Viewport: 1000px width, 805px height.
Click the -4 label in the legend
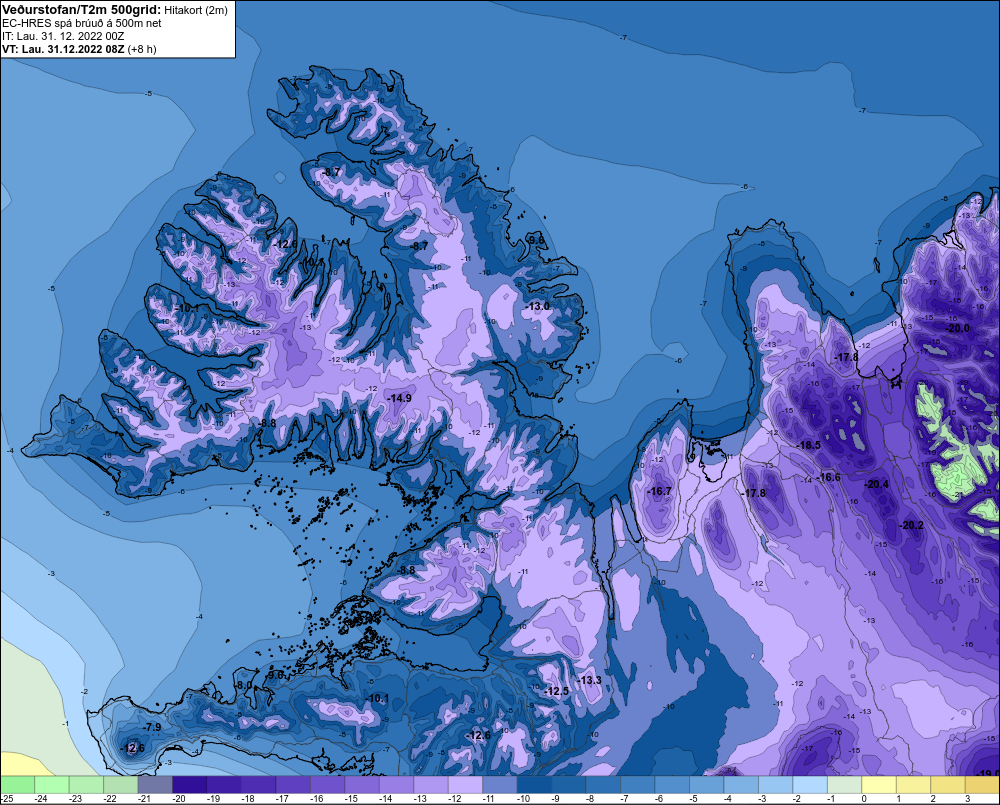coord(728,799)
